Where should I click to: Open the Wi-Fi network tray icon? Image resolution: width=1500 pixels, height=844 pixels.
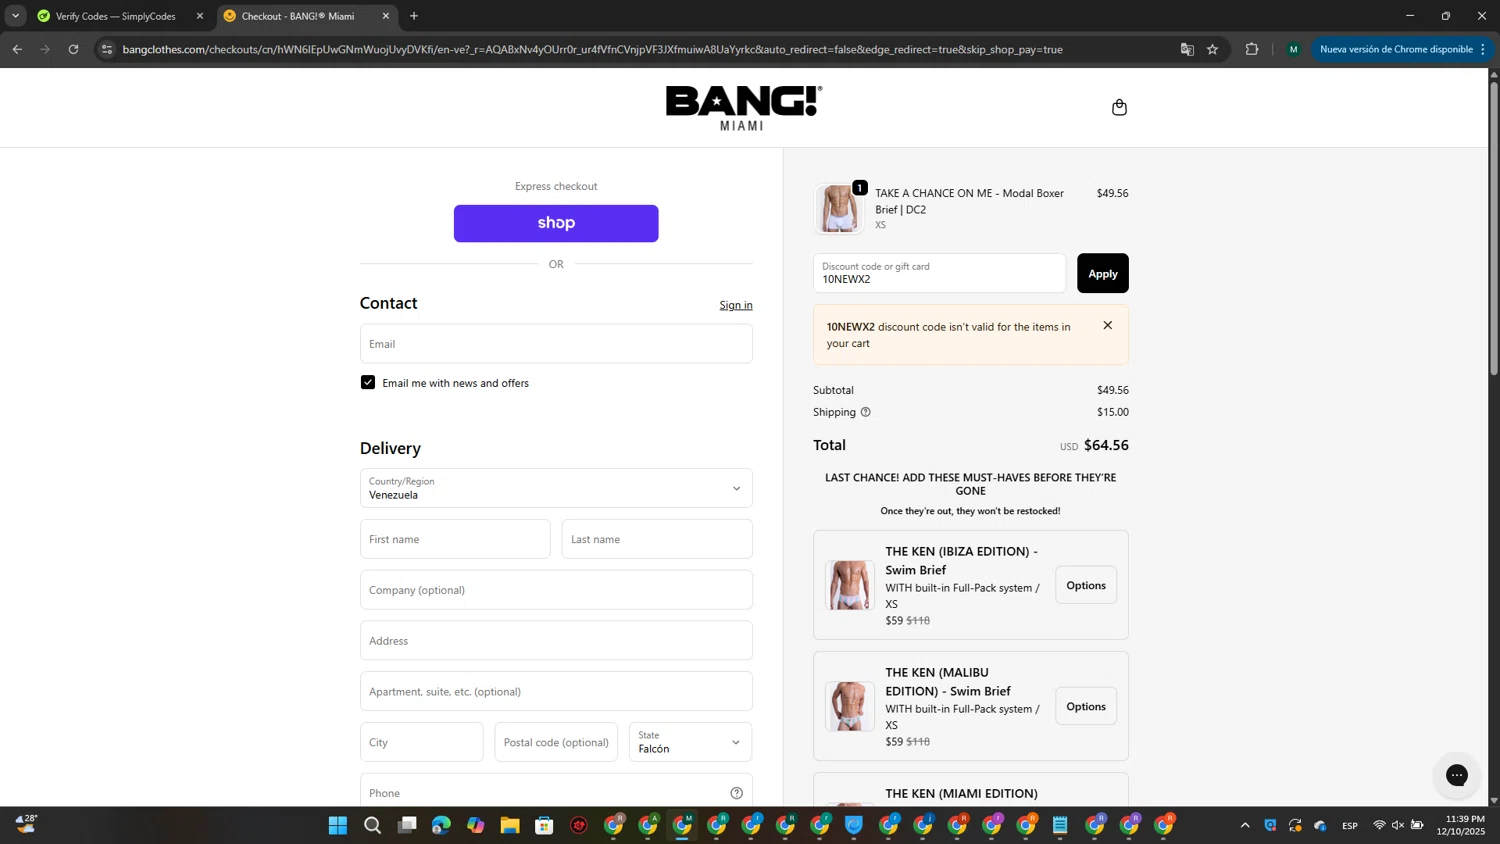1379,825
